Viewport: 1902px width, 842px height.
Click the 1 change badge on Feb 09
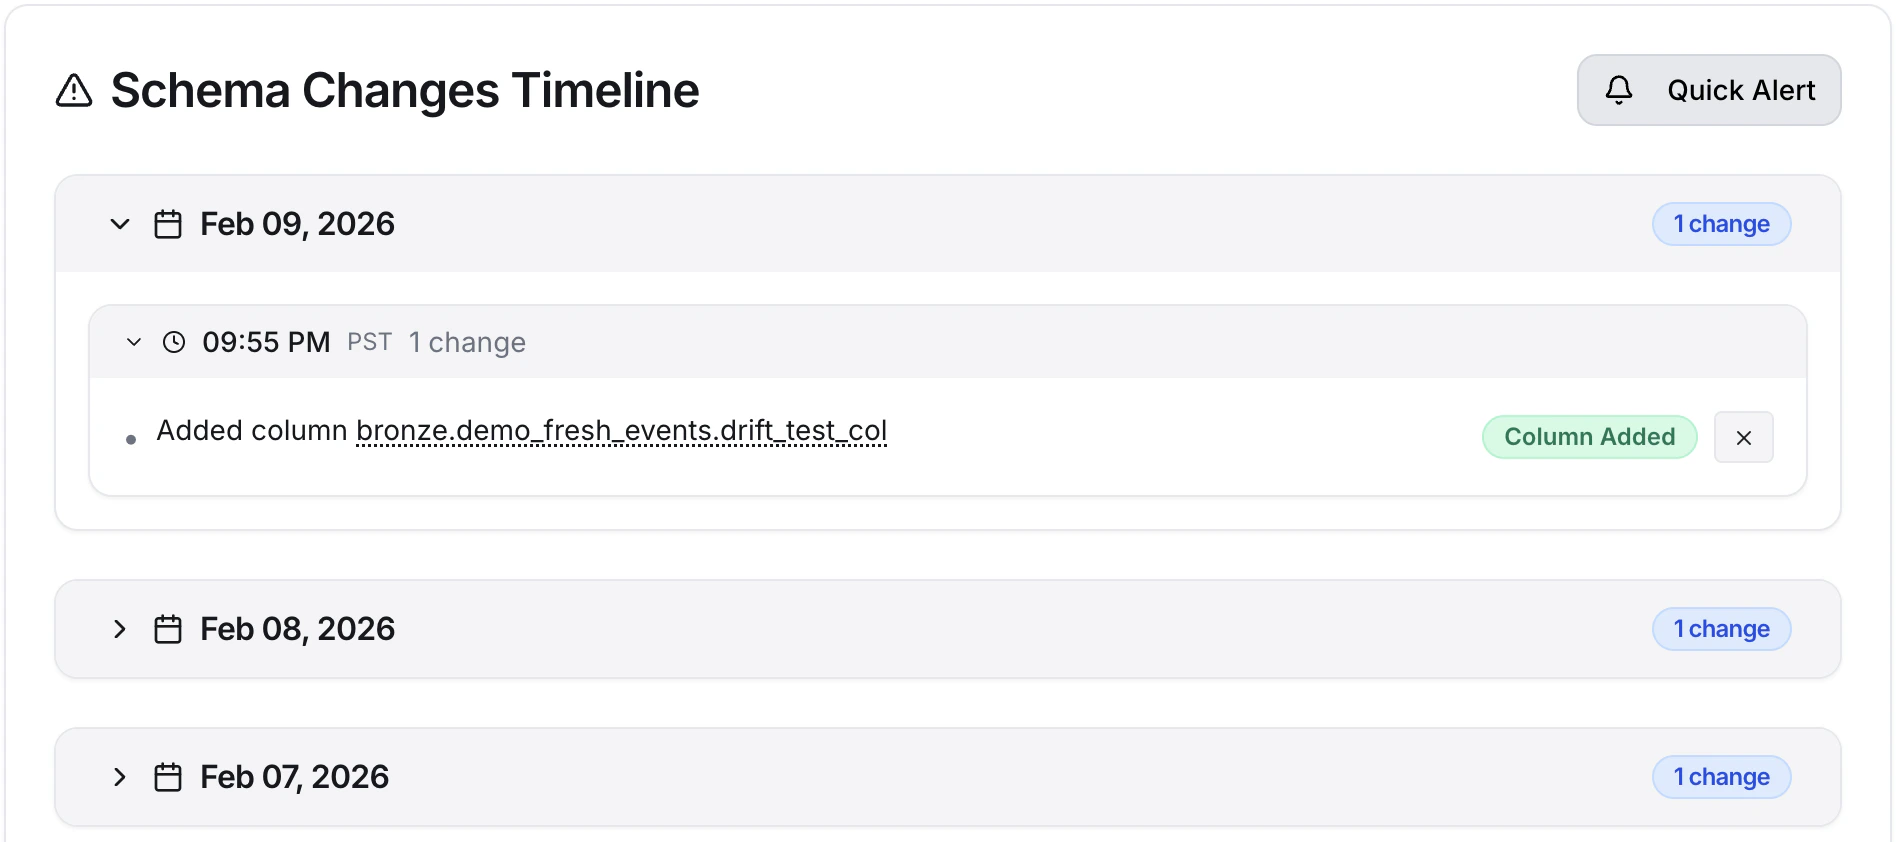1721,223
